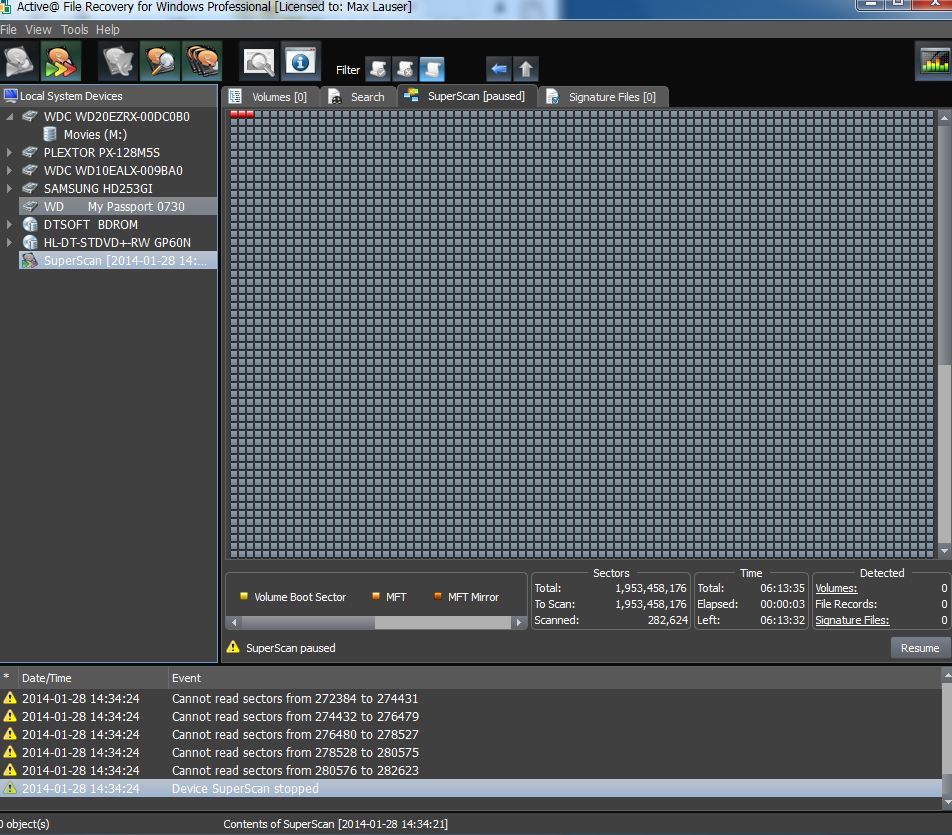Expand the PLEXTOR PX-128M5S device node

click(10, 153)
